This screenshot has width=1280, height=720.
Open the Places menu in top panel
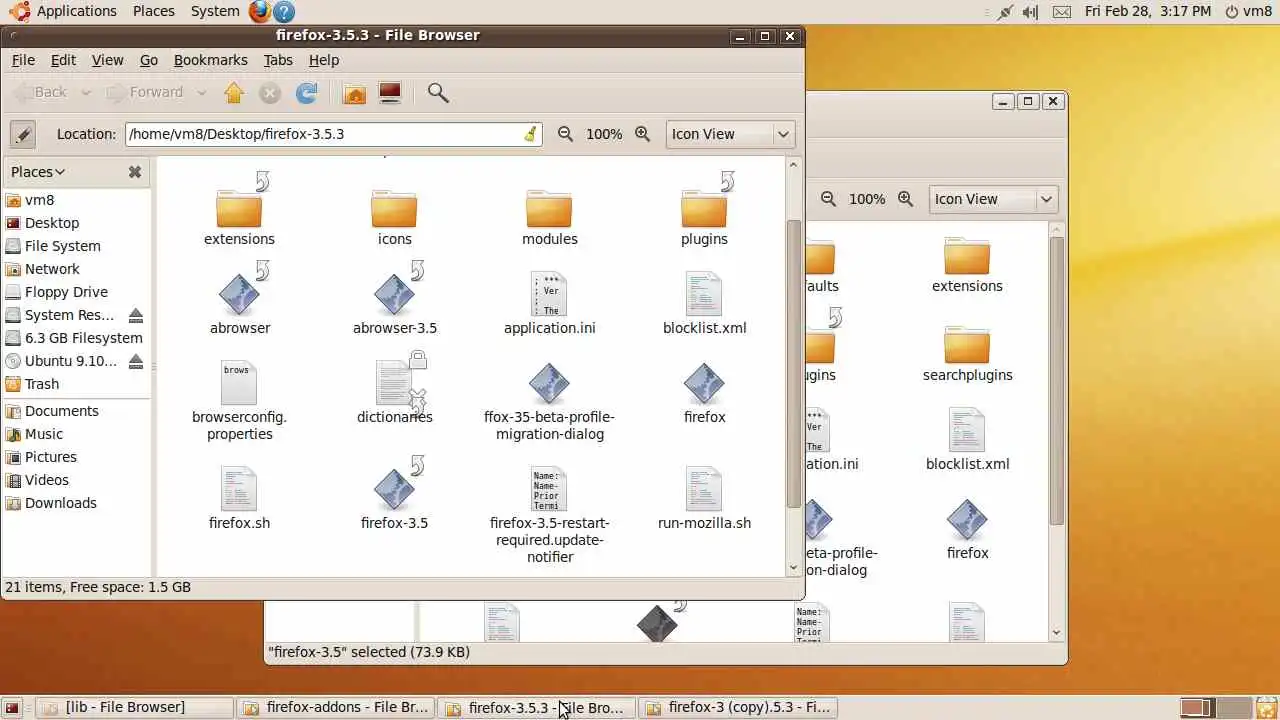click(153, 11)
